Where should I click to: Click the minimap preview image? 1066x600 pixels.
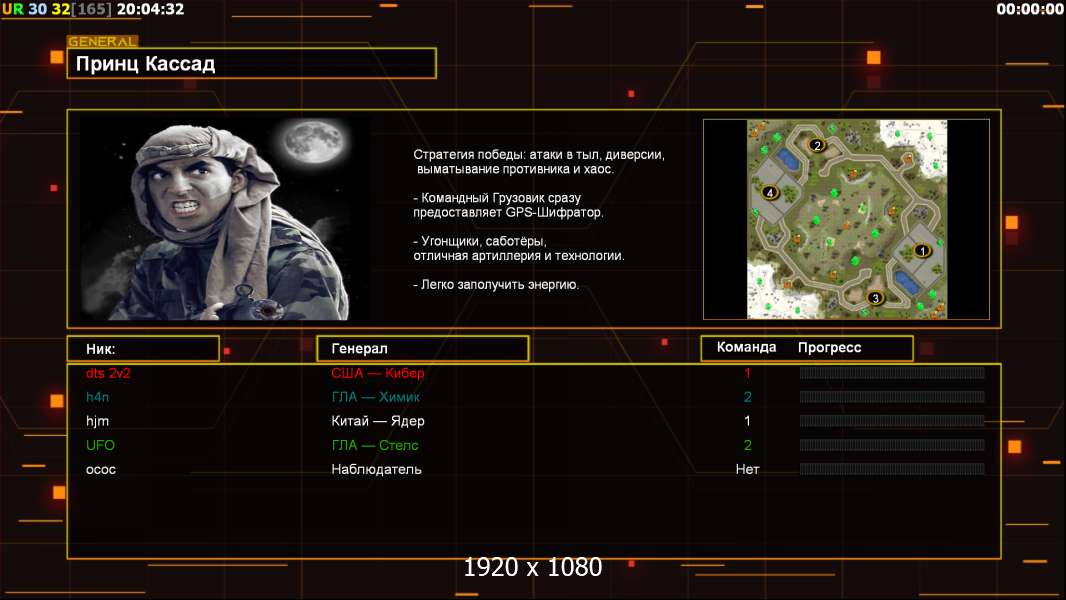coord(846,219)
